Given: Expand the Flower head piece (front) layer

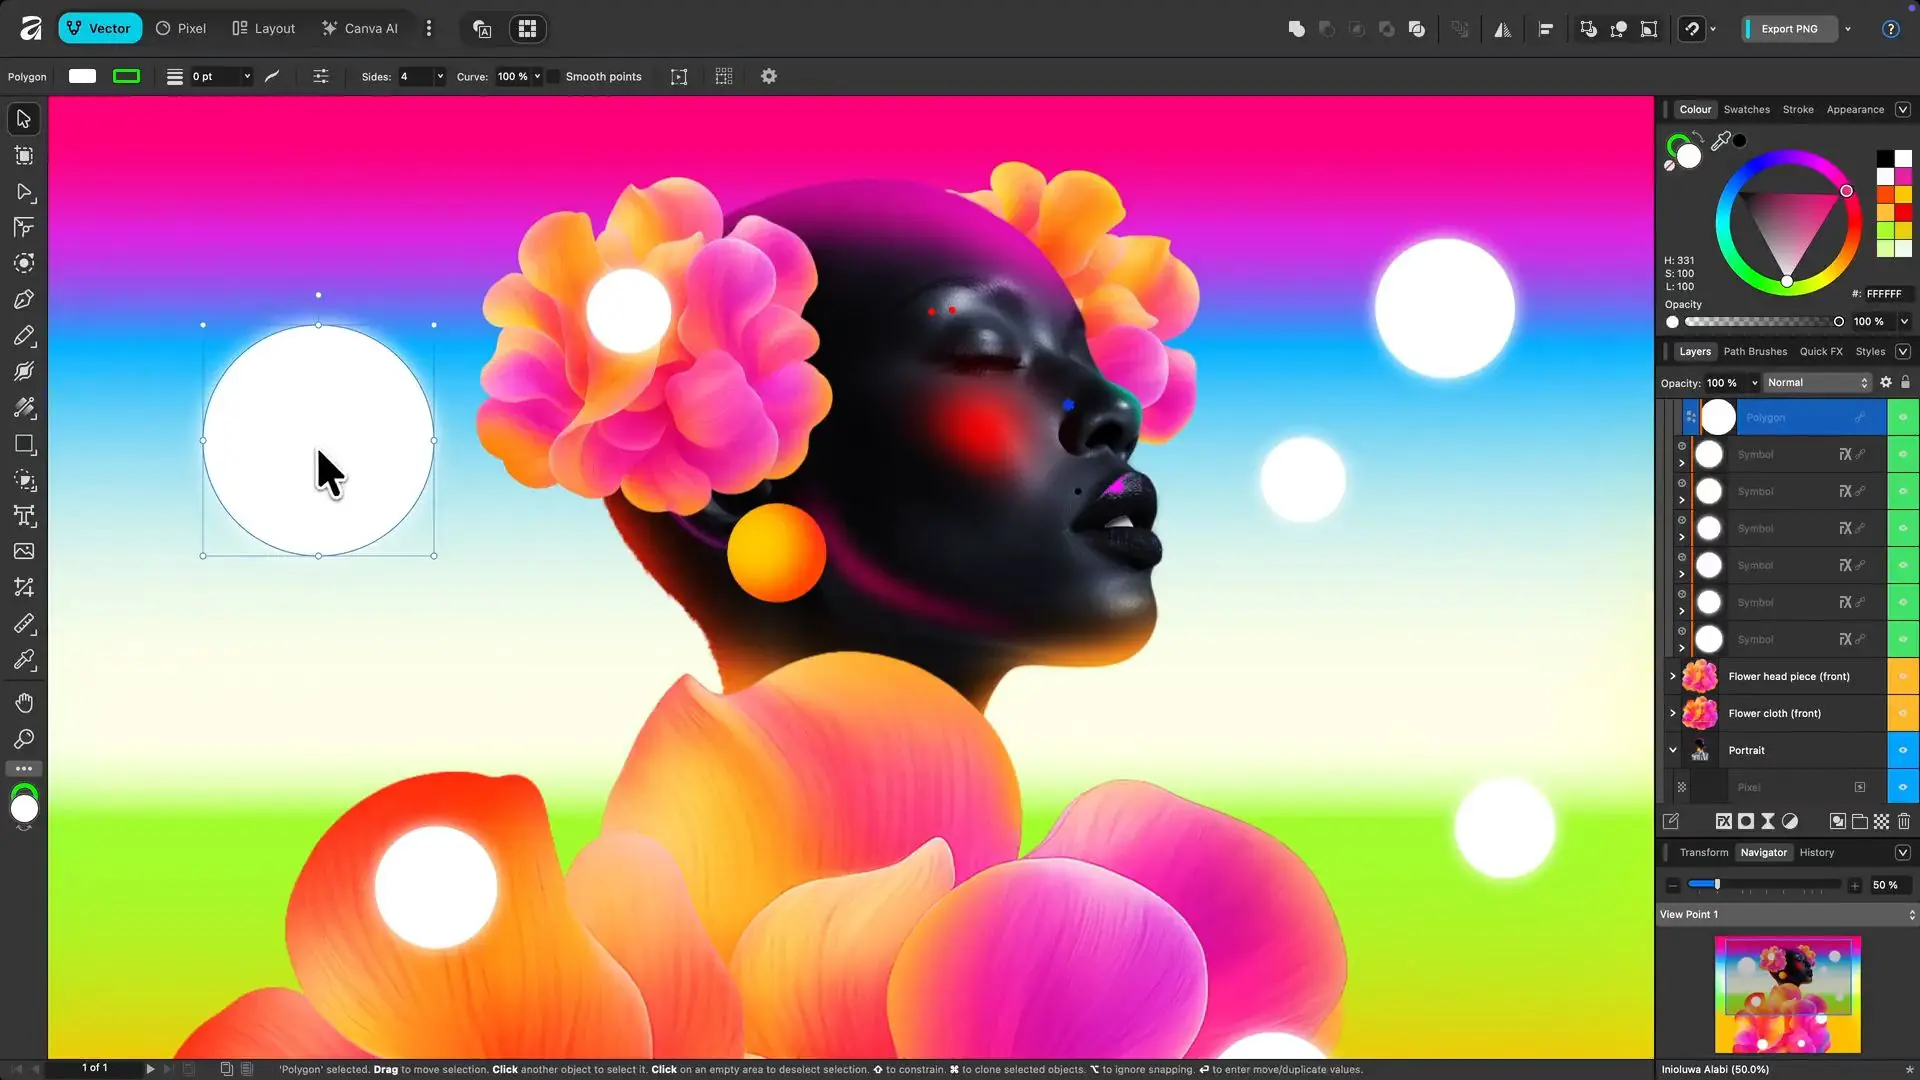Looking at the screenshot, I should (1672, 676).
